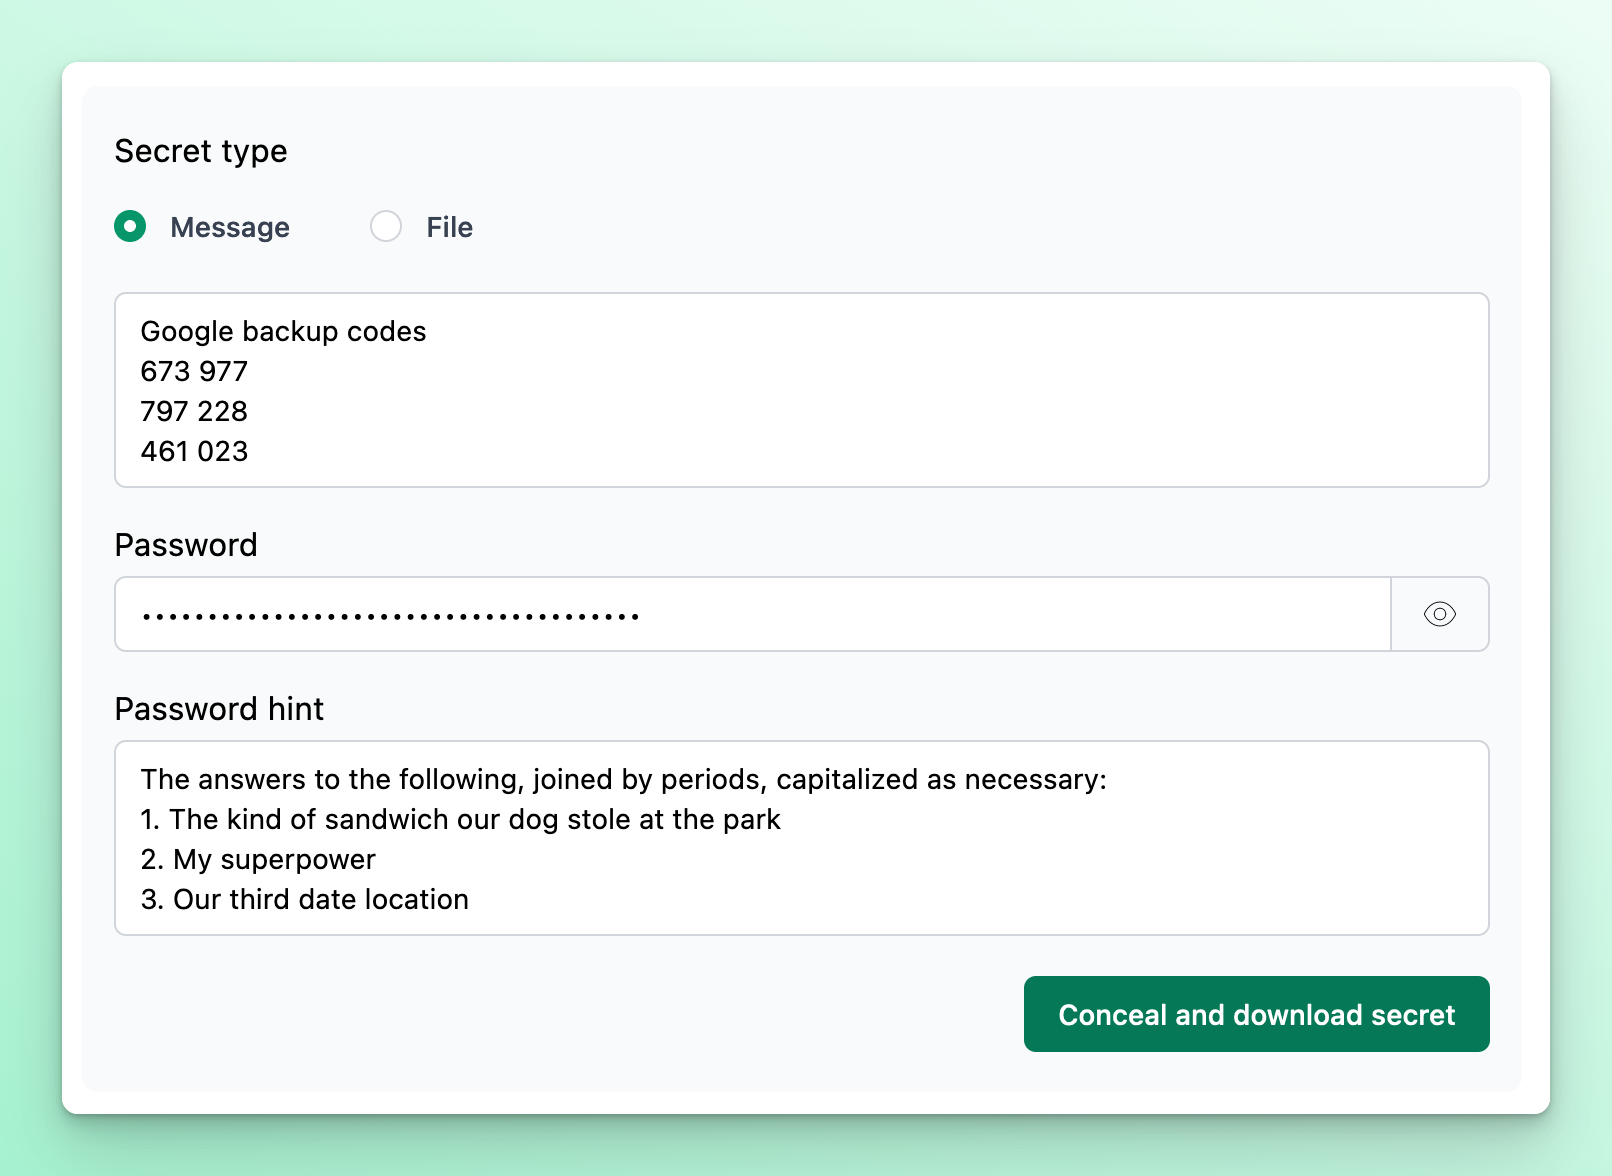Click the Password hint label
This screenshot has width=1612, height=1176.
coord(219,709)
